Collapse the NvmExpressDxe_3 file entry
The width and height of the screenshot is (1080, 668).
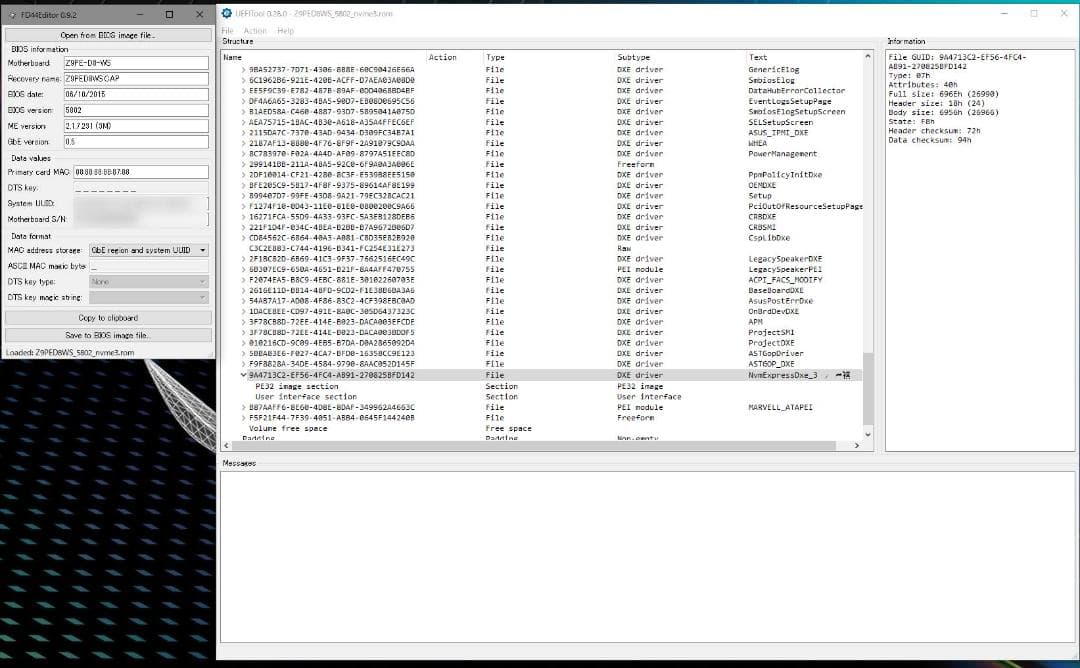[244, 374]
